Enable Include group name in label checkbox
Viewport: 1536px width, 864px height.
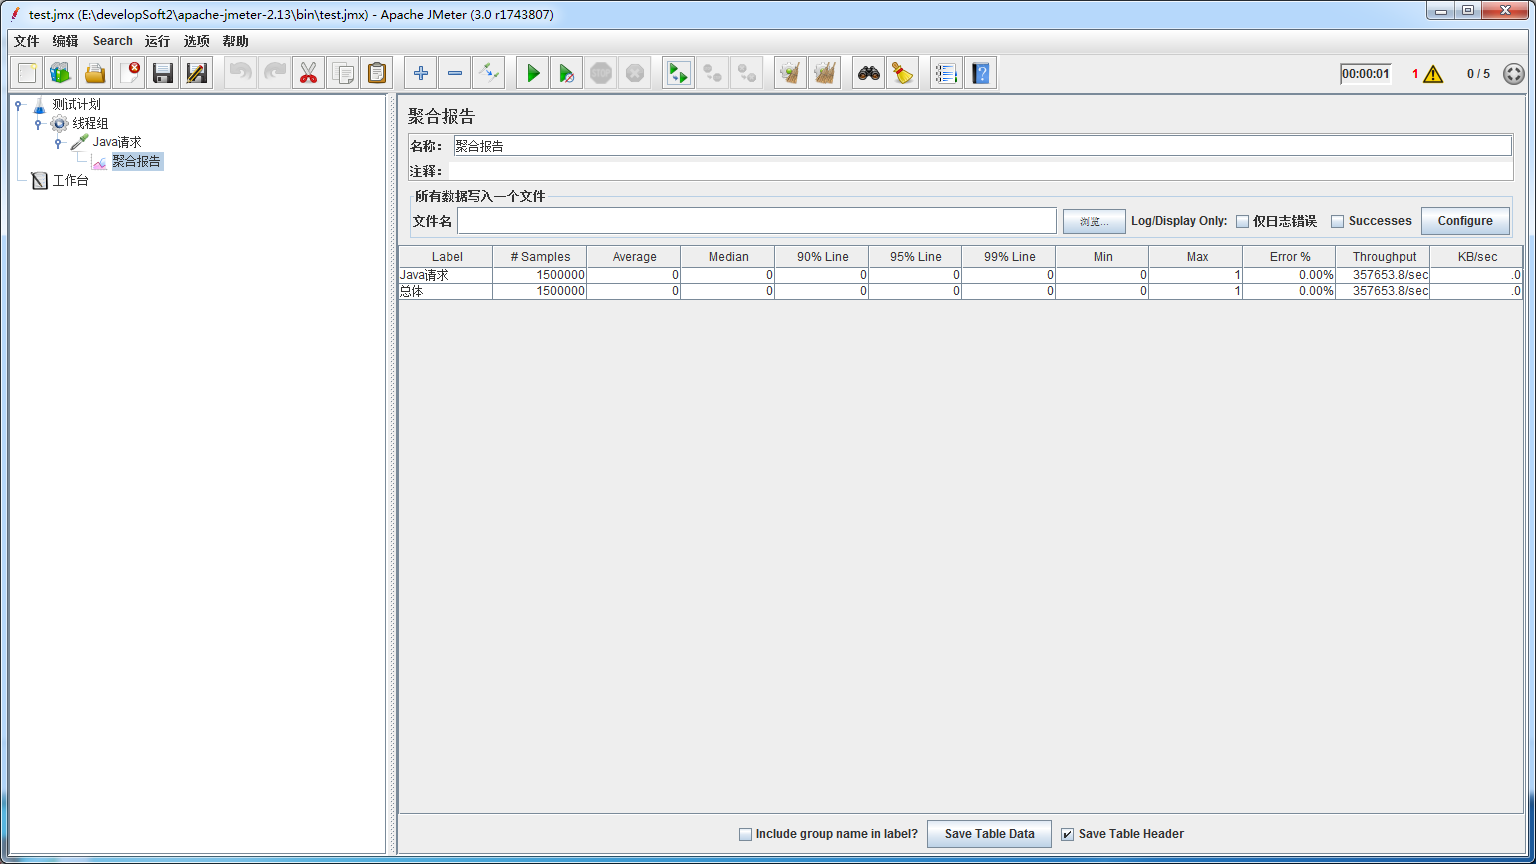[x=745, y=834]
